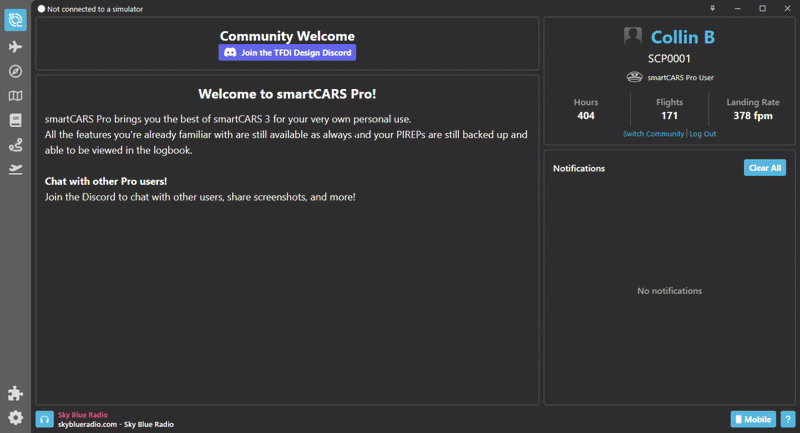Minimize the smartCARS window
This screenshot has height=433, width=800.
737,8
